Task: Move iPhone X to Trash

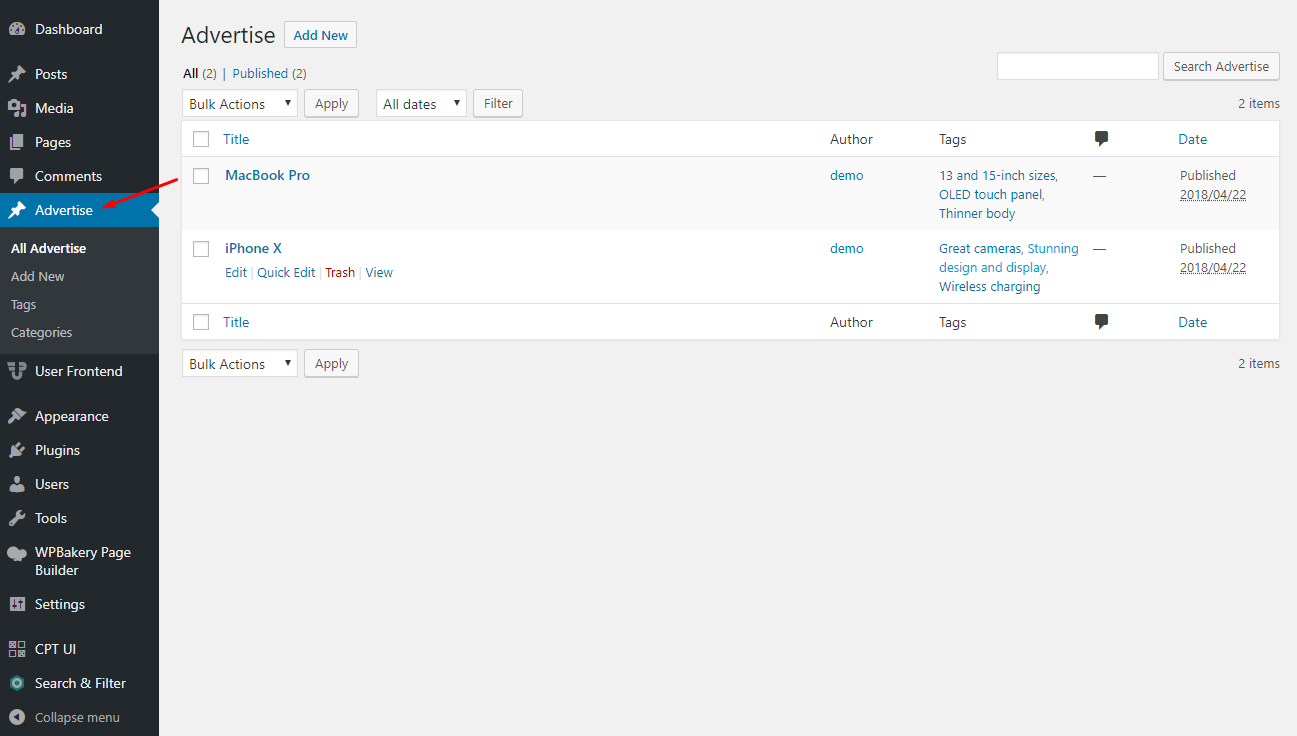Action: point(340,272)
